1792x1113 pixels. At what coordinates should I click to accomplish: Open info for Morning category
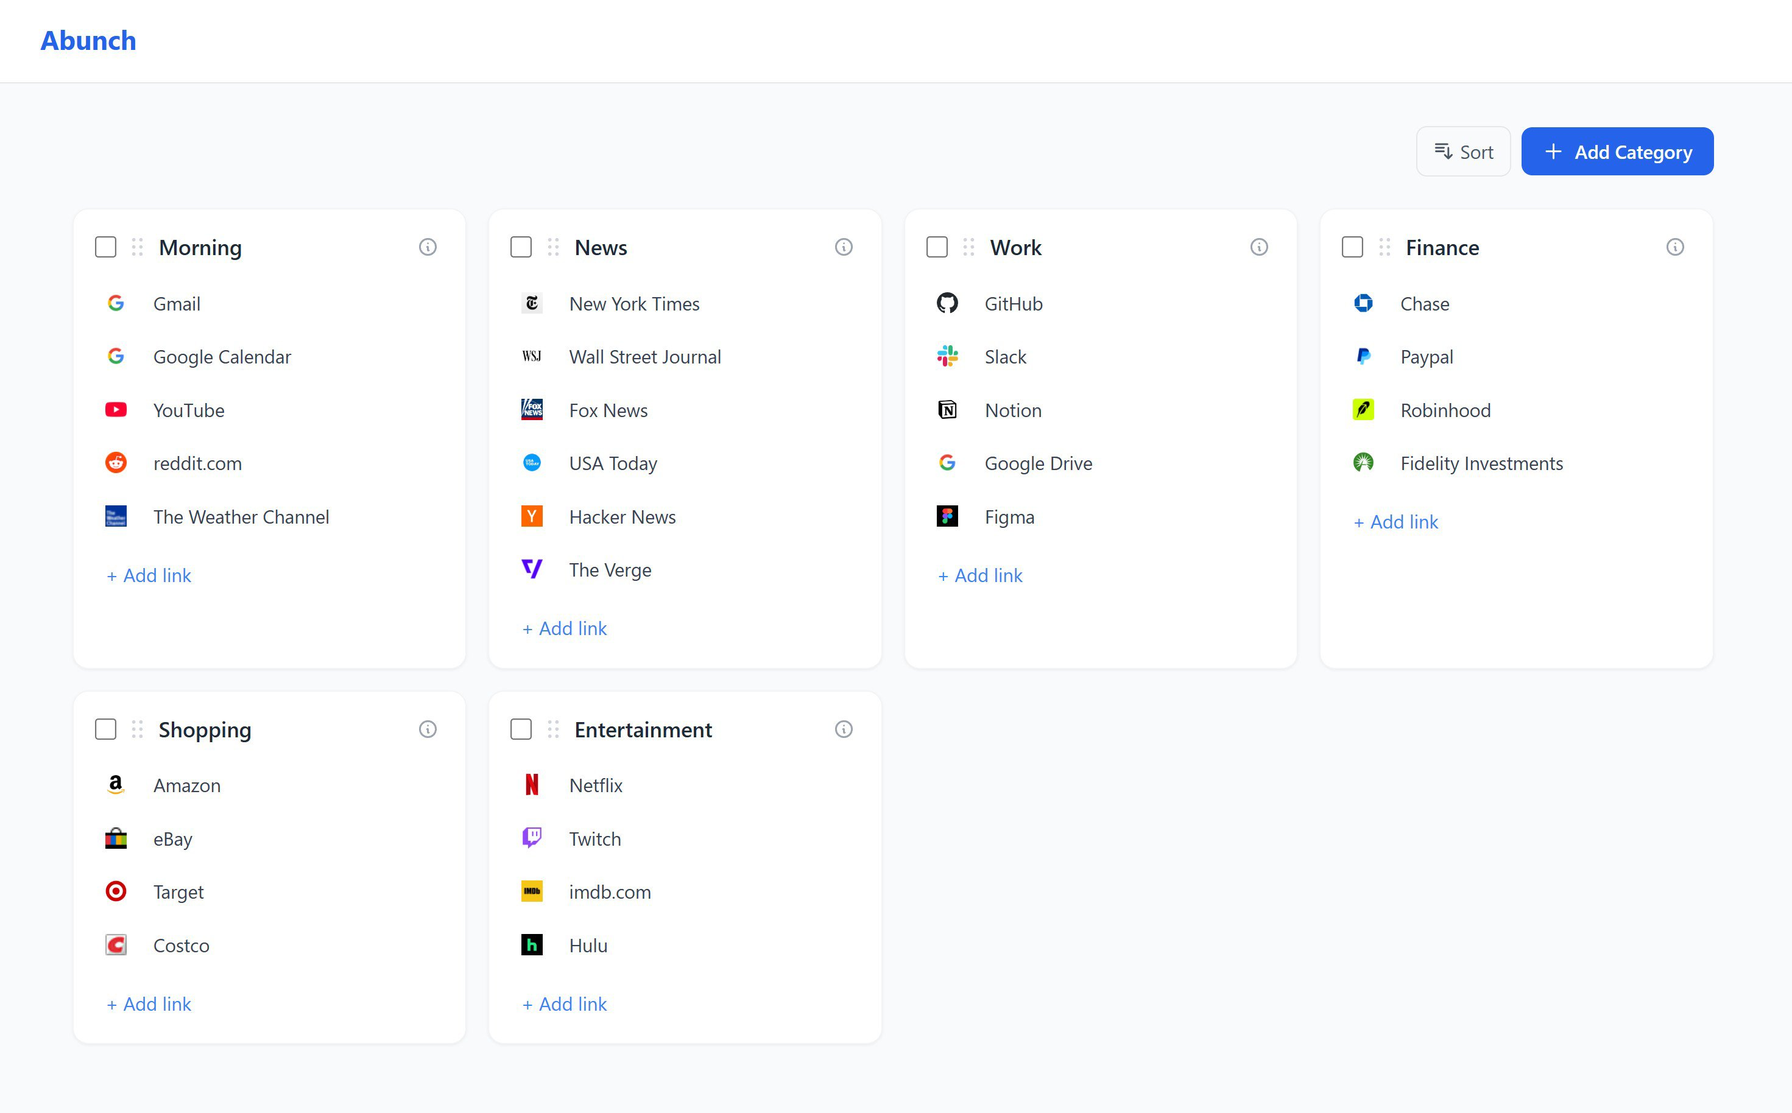tap(428, 247)
